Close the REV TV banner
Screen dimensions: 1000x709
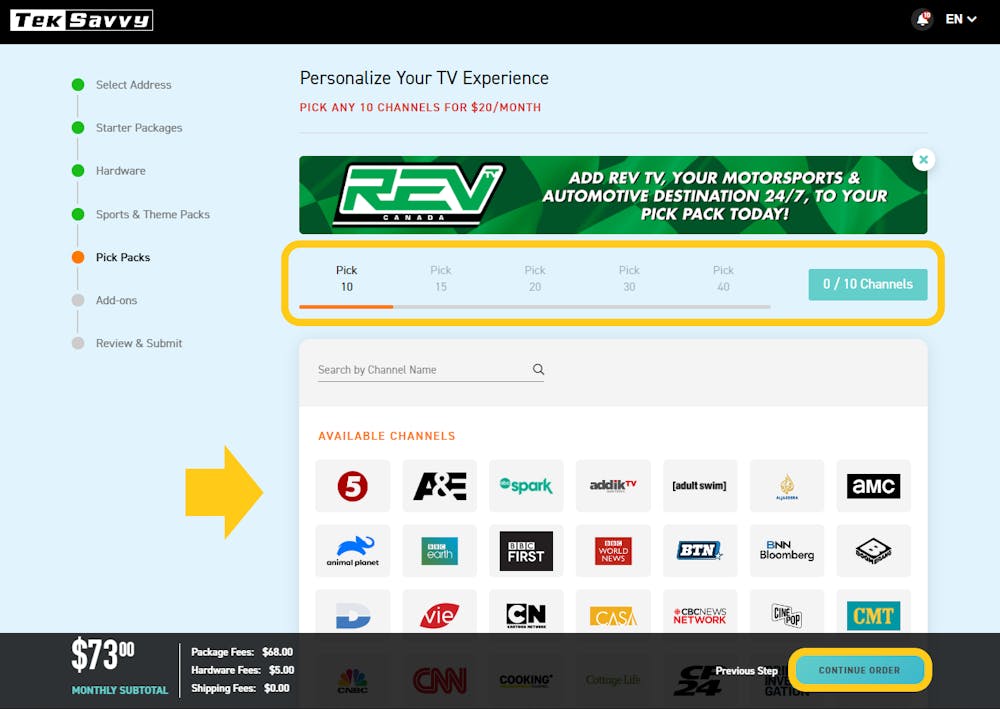923,159
